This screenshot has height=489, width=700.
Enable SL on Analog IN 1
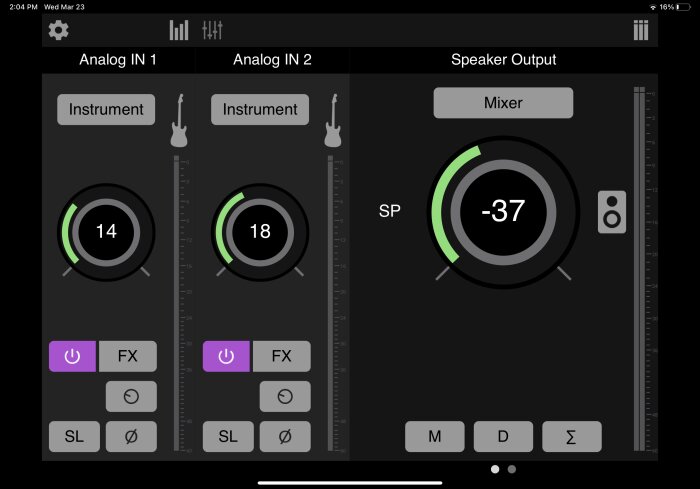74,436
